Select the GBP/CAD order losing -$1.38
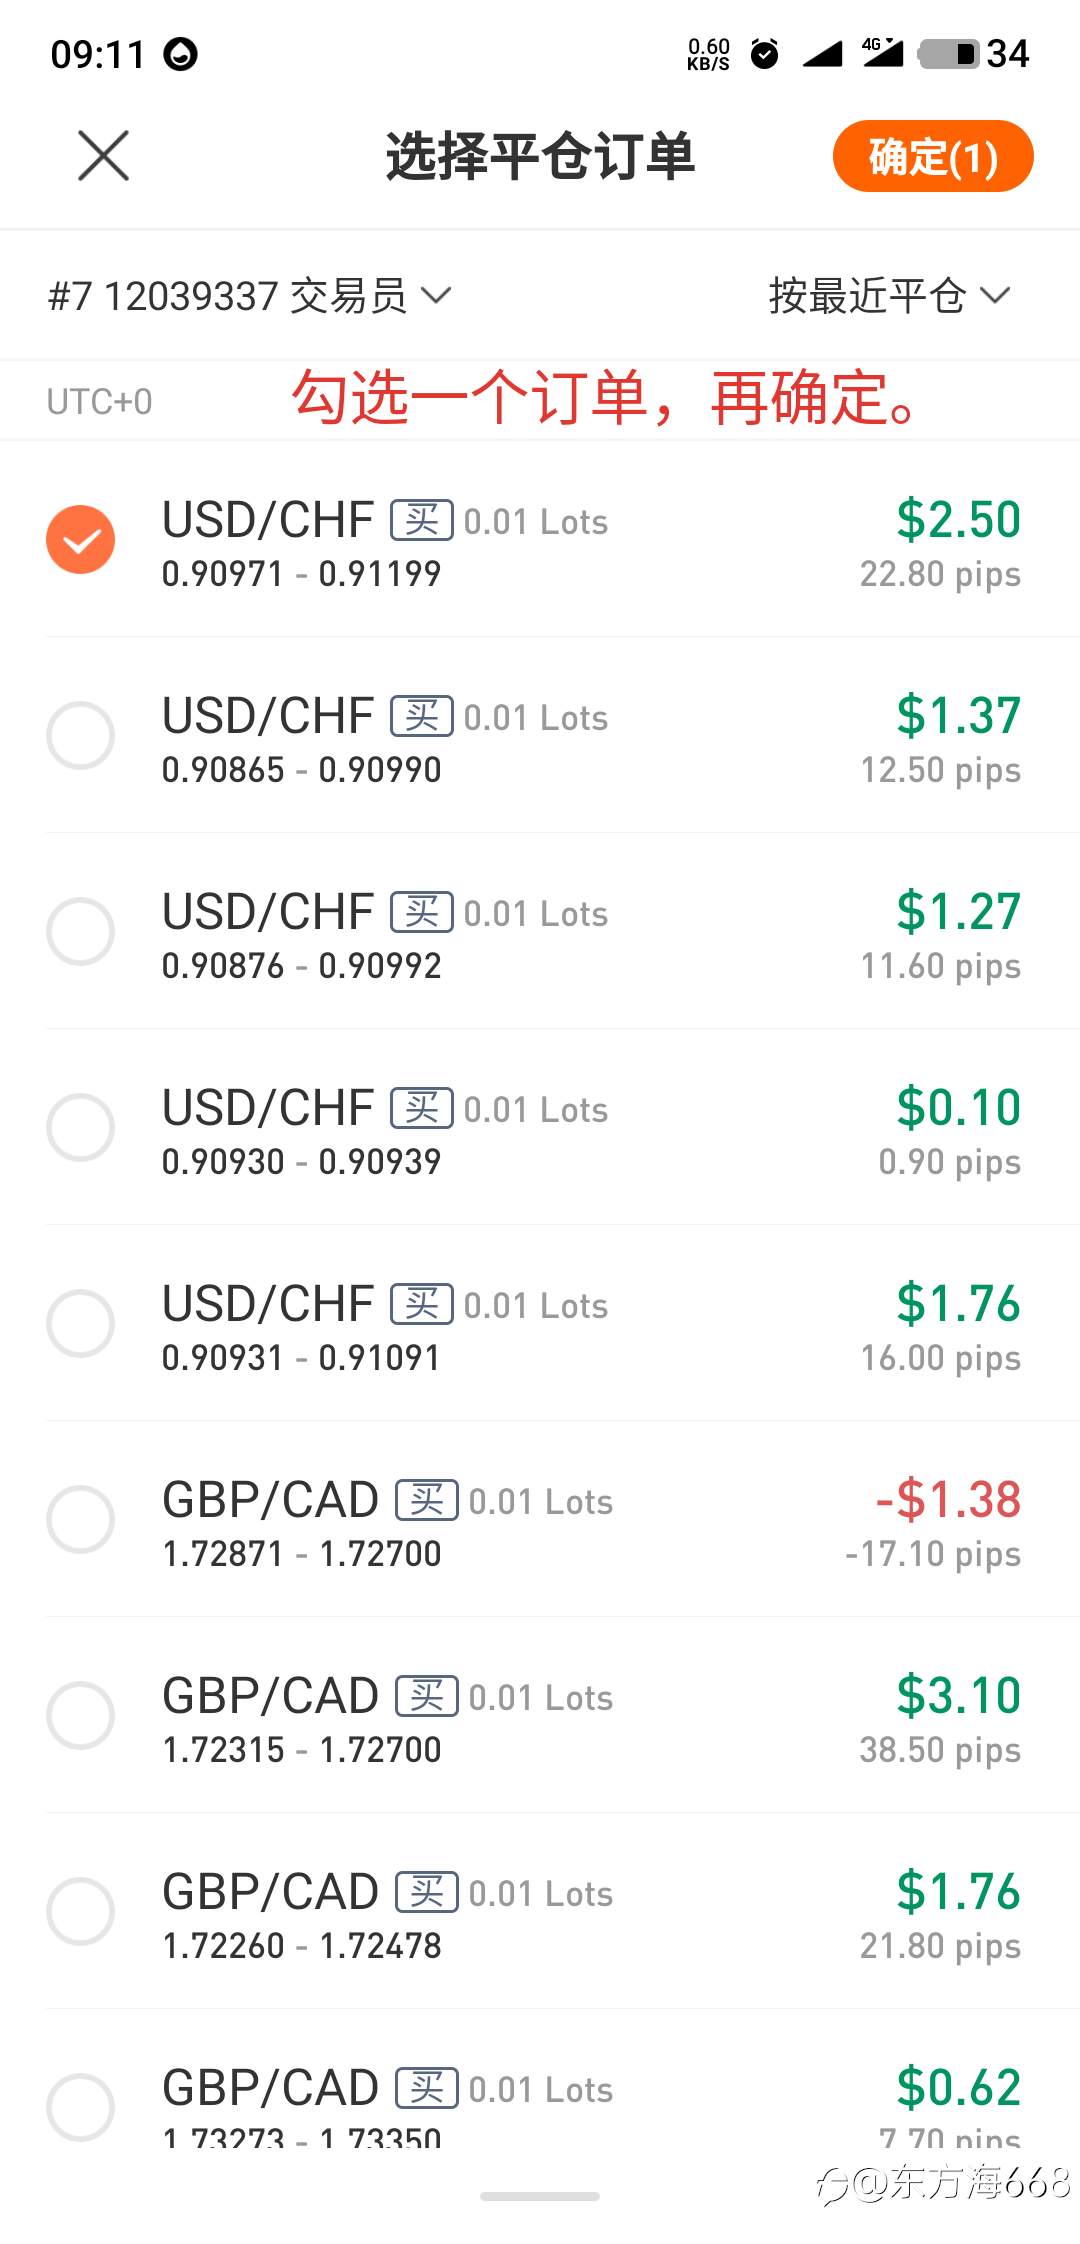Screen dimensions: 1080x2244 pos(81,1520)
